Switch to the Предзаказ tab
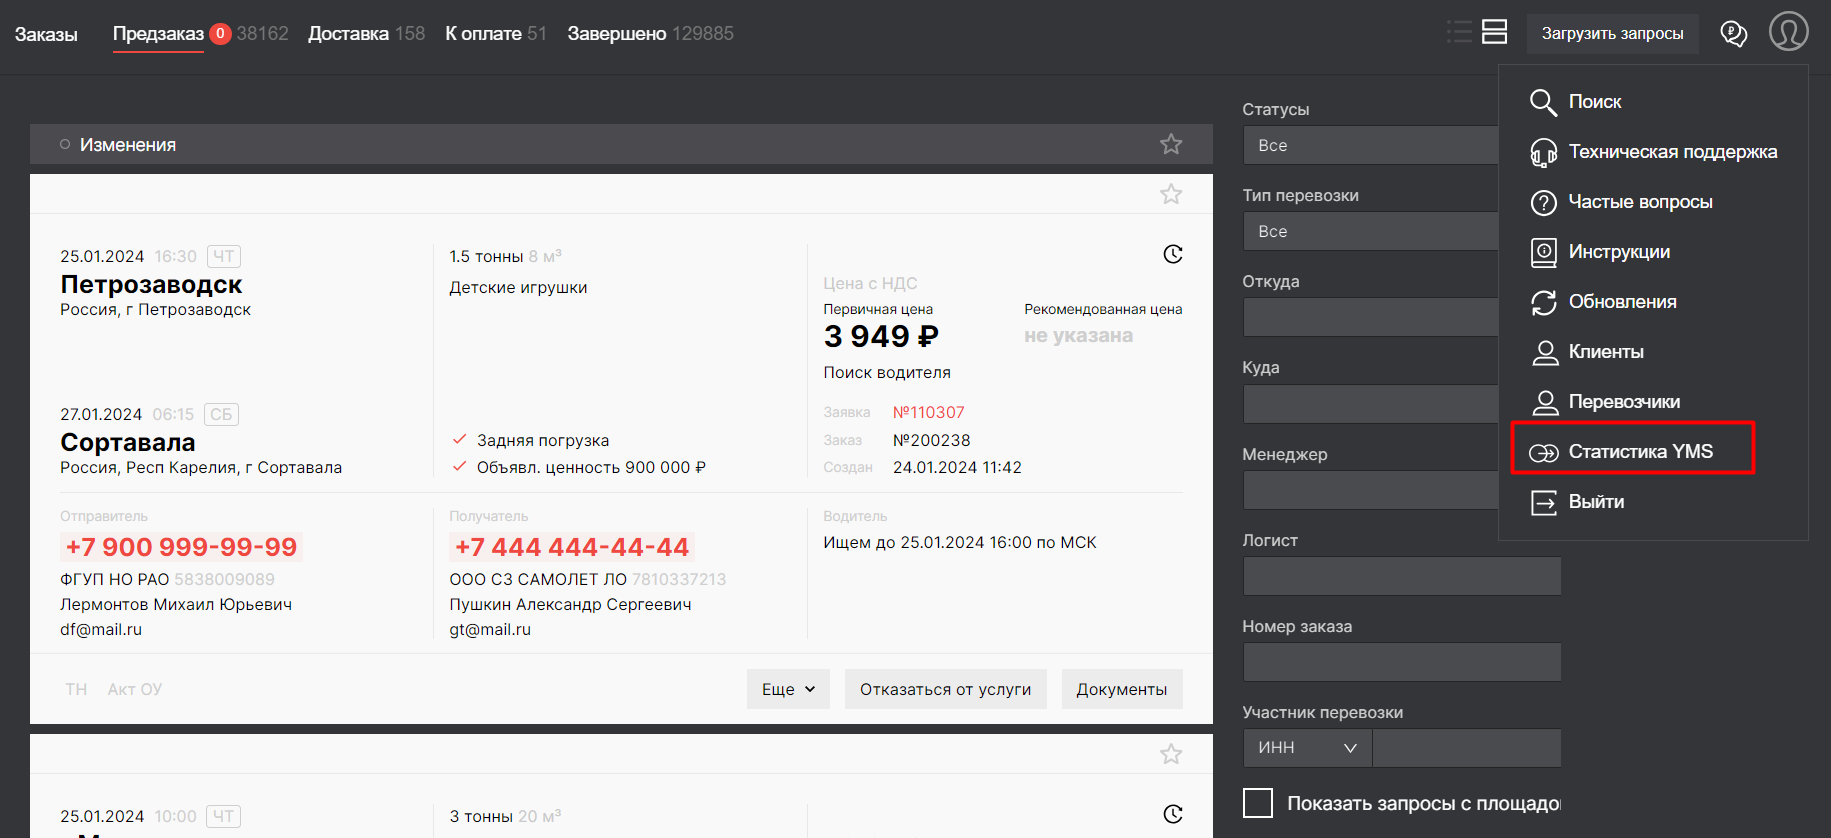 tap(158, 34)
